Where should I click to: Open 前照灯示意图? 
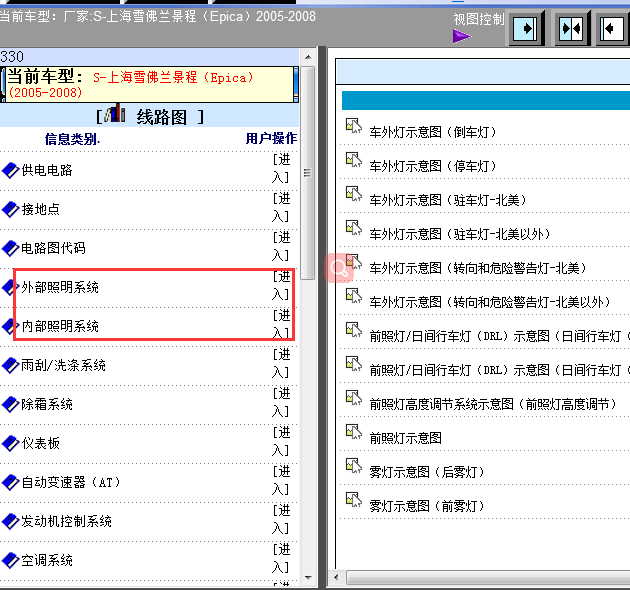click(405, 438)
